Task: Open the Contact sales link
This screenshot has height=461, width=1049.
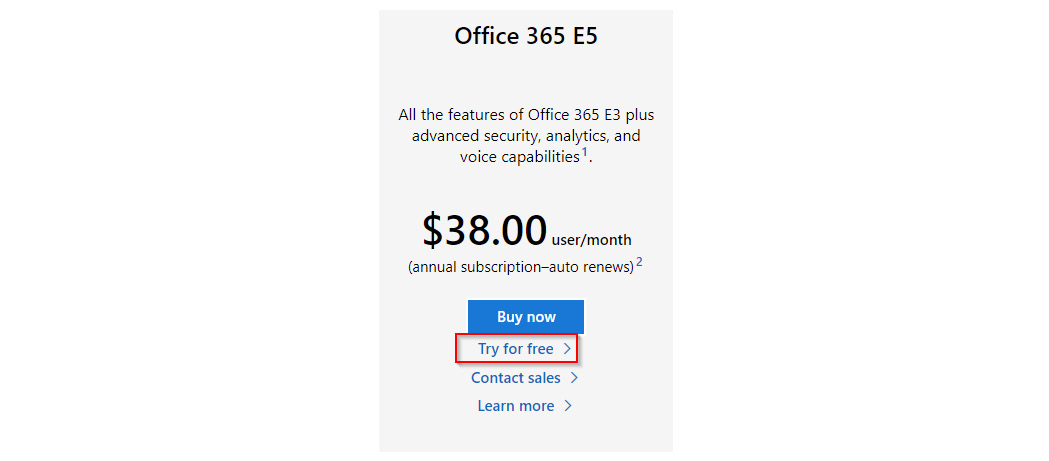Action: (x=516, y=378)
